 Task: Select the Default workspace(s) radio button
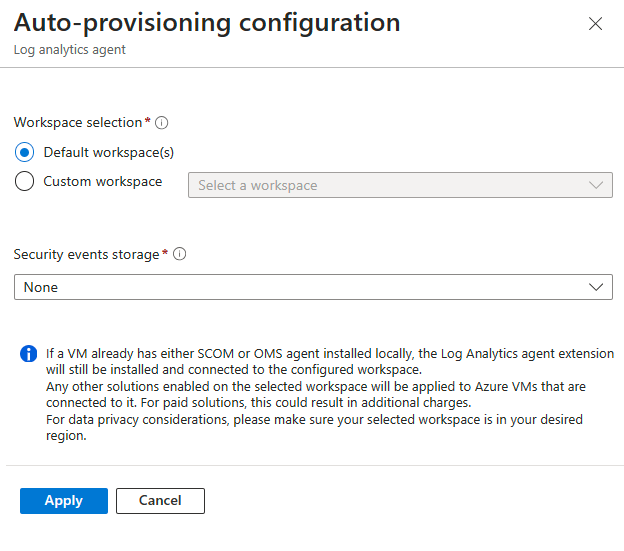(x=24, y=152)
